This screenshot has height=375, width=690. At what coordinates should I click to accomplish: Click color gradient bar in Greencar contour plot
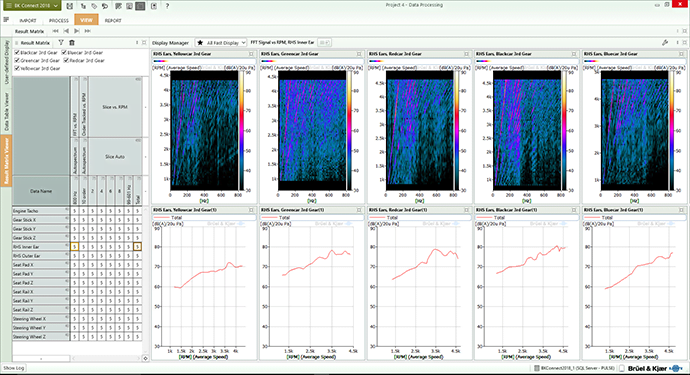[268, 61]
